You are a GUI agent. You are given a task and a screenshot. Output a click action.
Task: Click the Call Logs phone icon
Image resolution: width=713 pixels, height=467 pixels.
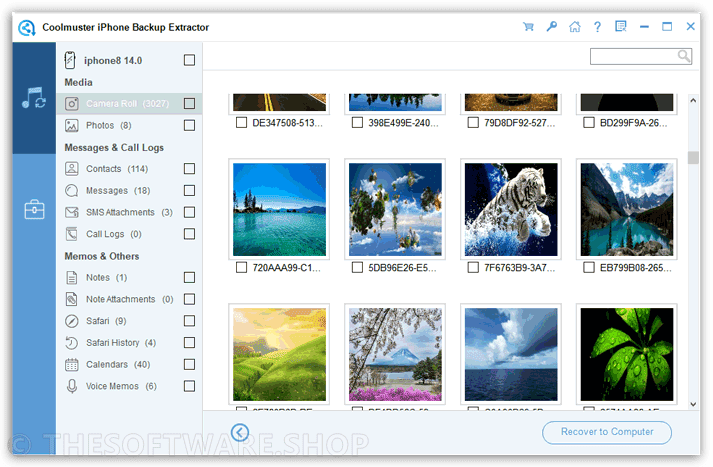click(71, 234)
